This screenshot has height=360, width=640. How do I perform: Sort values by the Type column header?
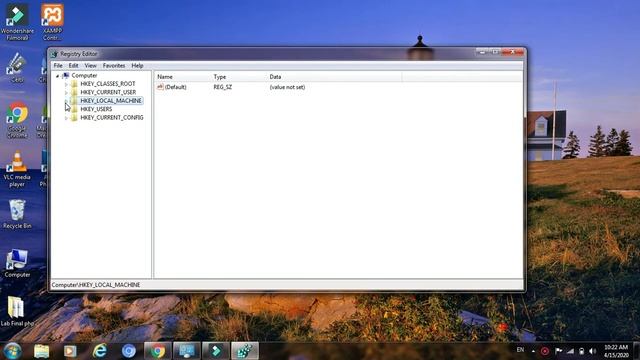239,77
